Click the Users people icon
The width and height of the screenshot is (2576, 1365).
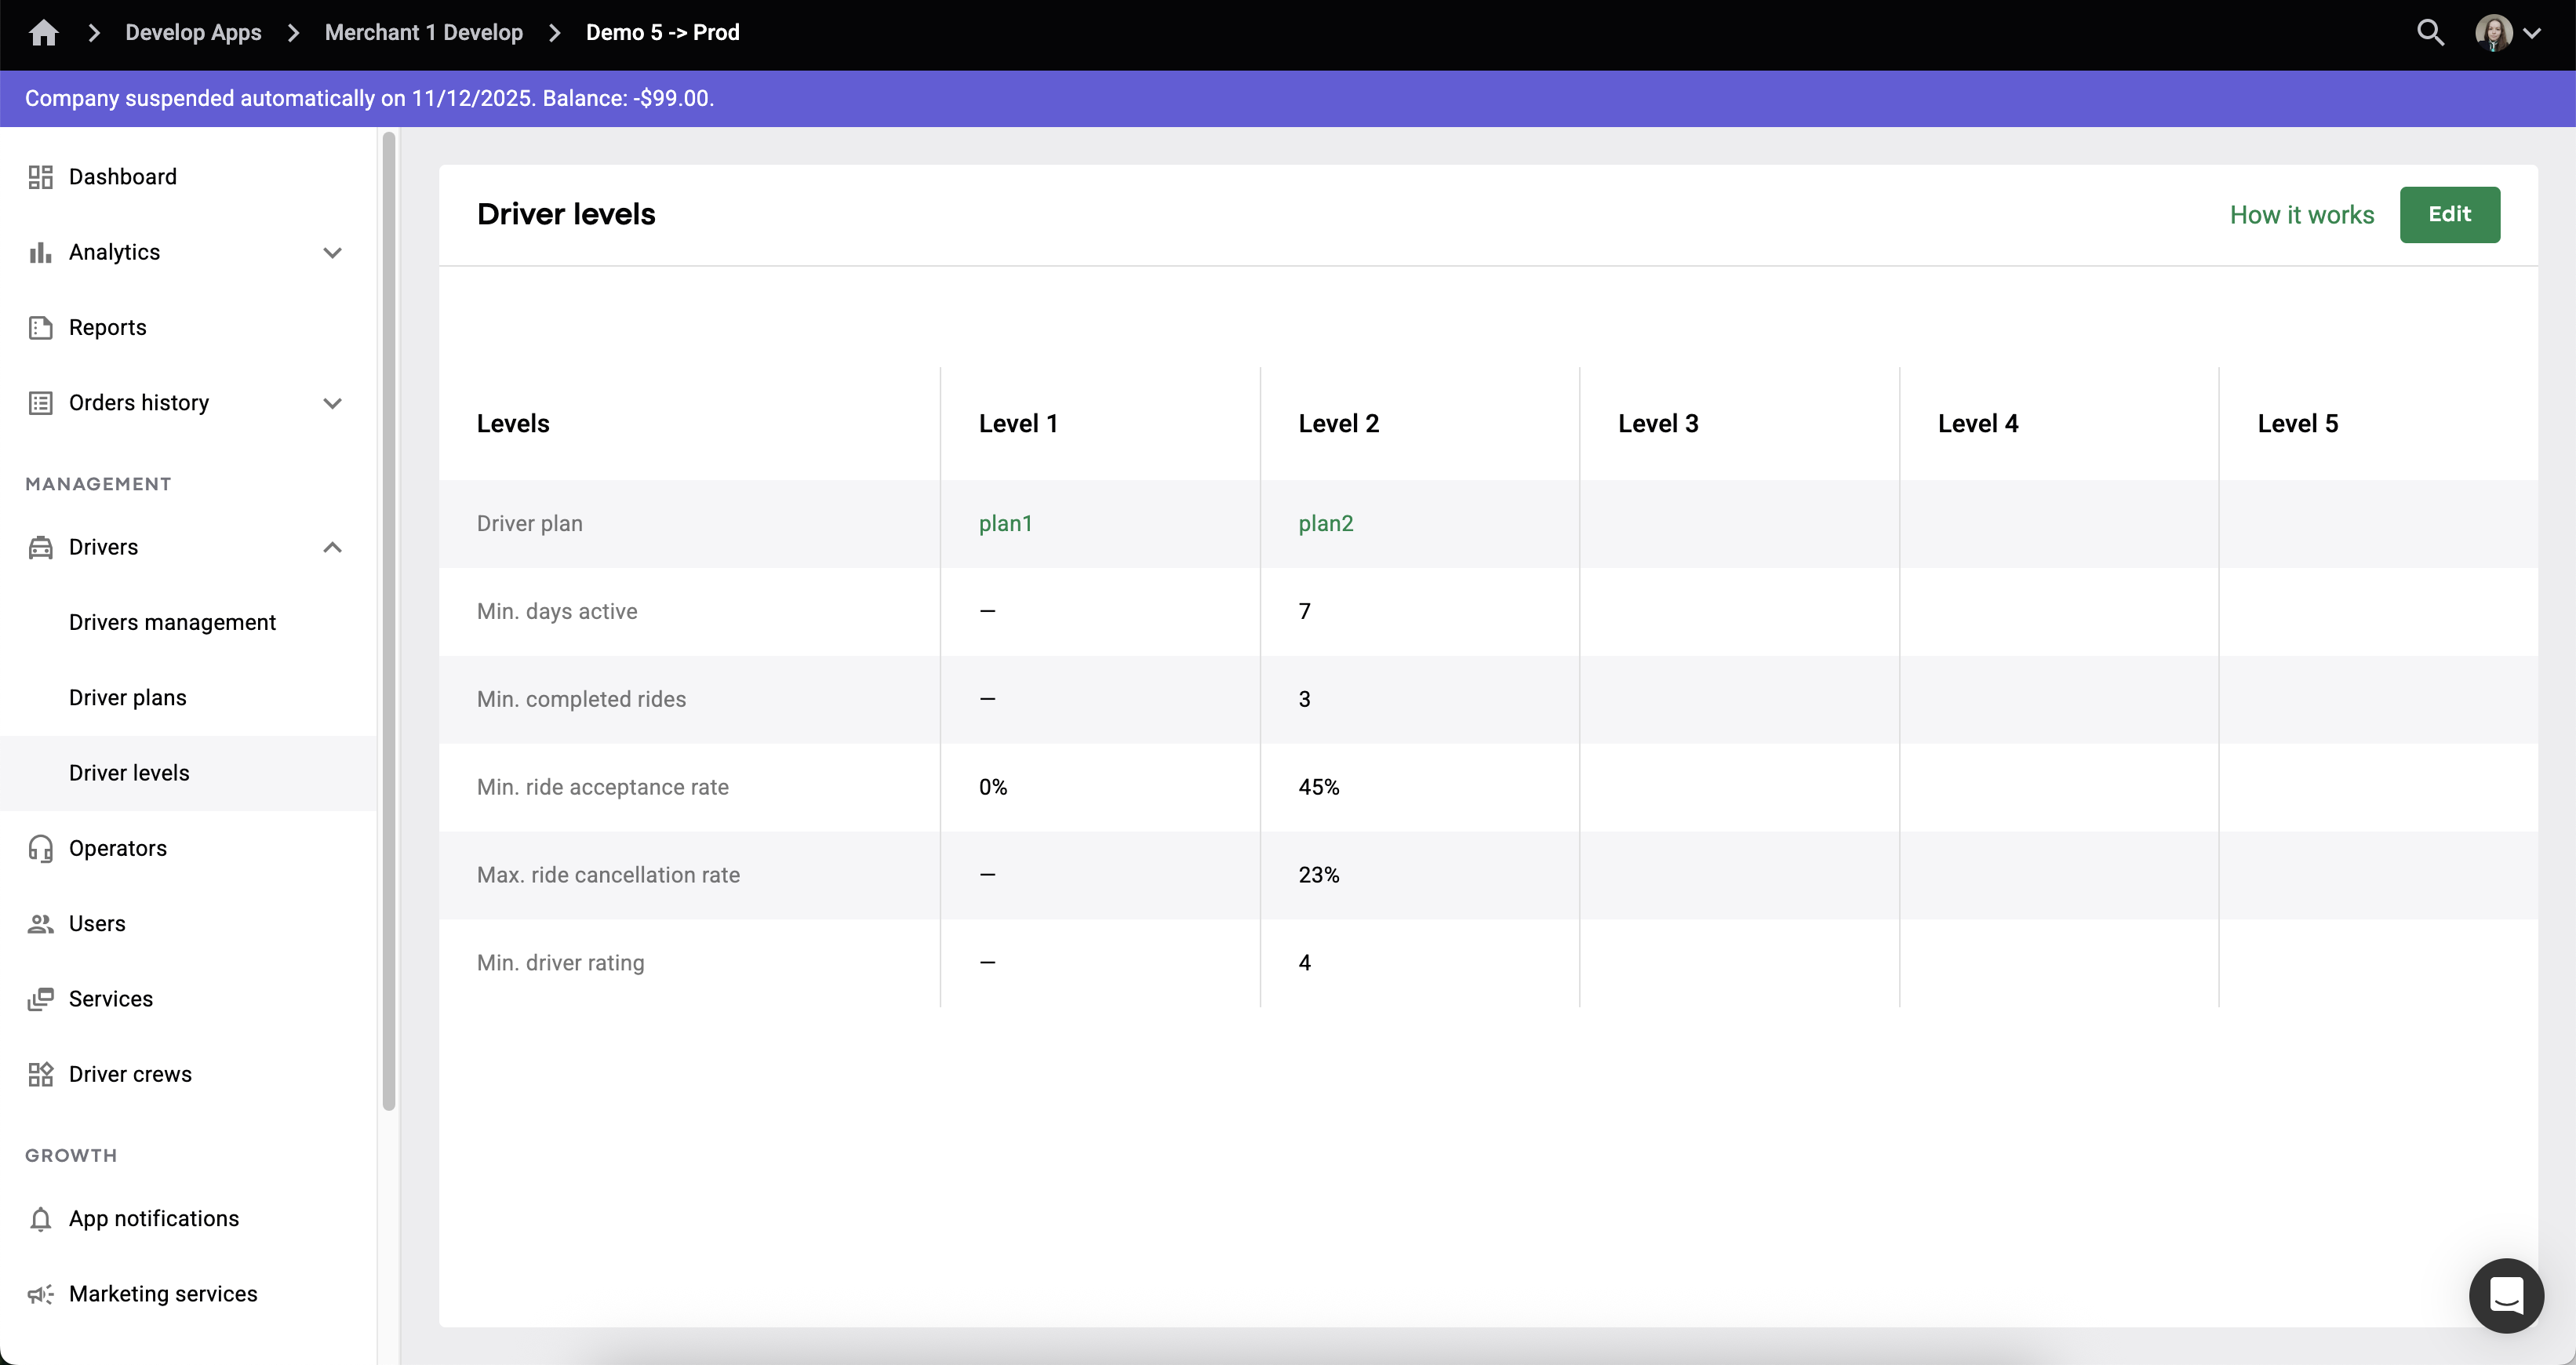click(x=40, y=924)
